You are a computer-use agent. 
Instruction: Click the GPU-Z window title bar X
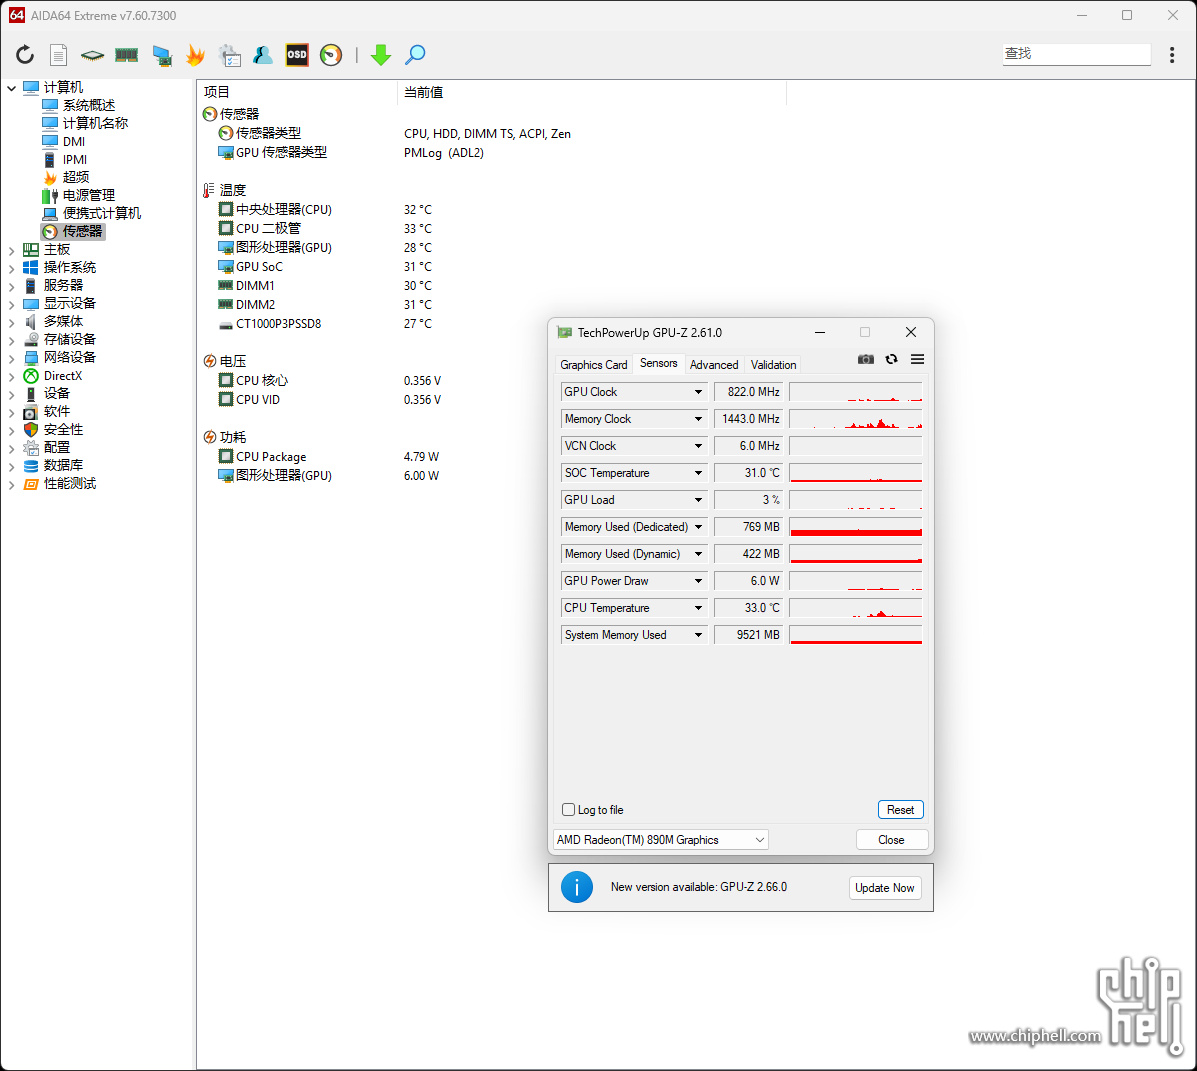pos(911,332)
